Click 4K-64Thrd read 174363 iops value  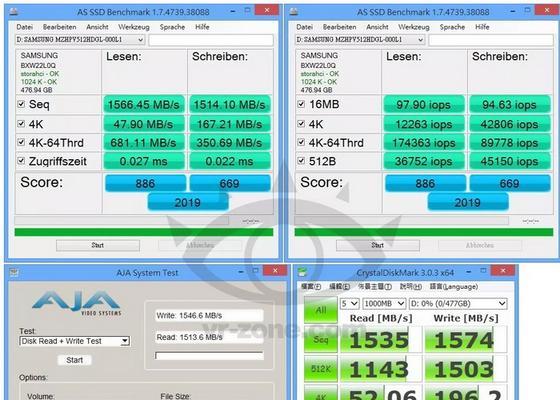coord(424,142)
